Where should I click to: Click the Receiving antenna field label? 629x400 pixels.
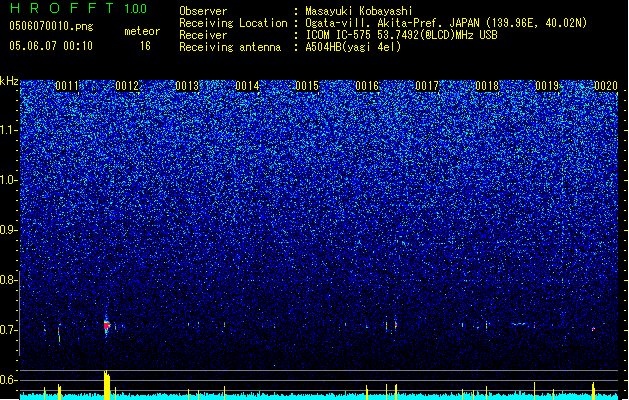point(230,47)
